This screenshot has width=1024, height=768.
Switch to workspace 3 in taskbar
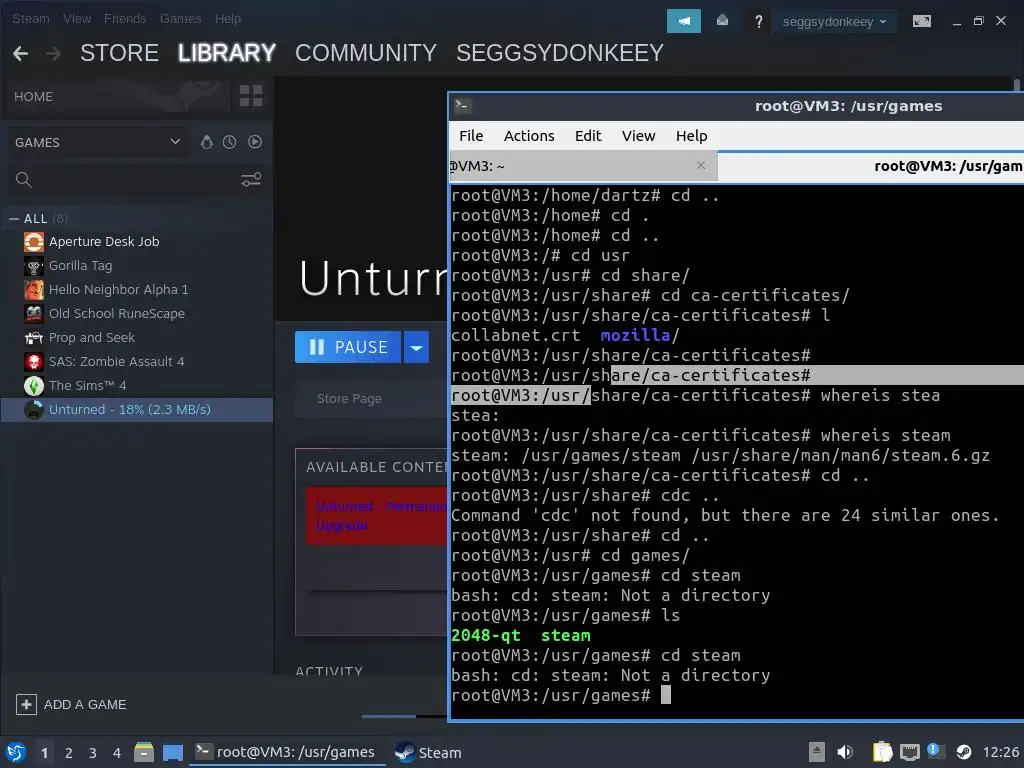[93, 753]
